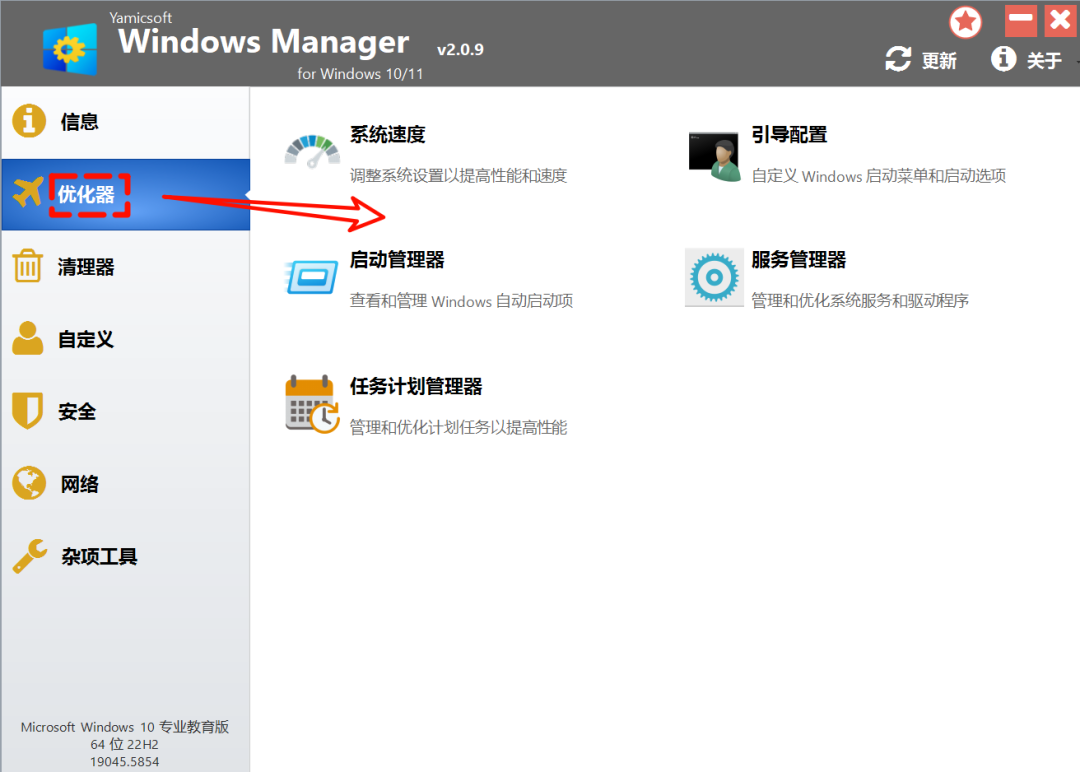Open the 启动管理器 title link
This screenshot has height=772, width=1080.
coord(397,260)
